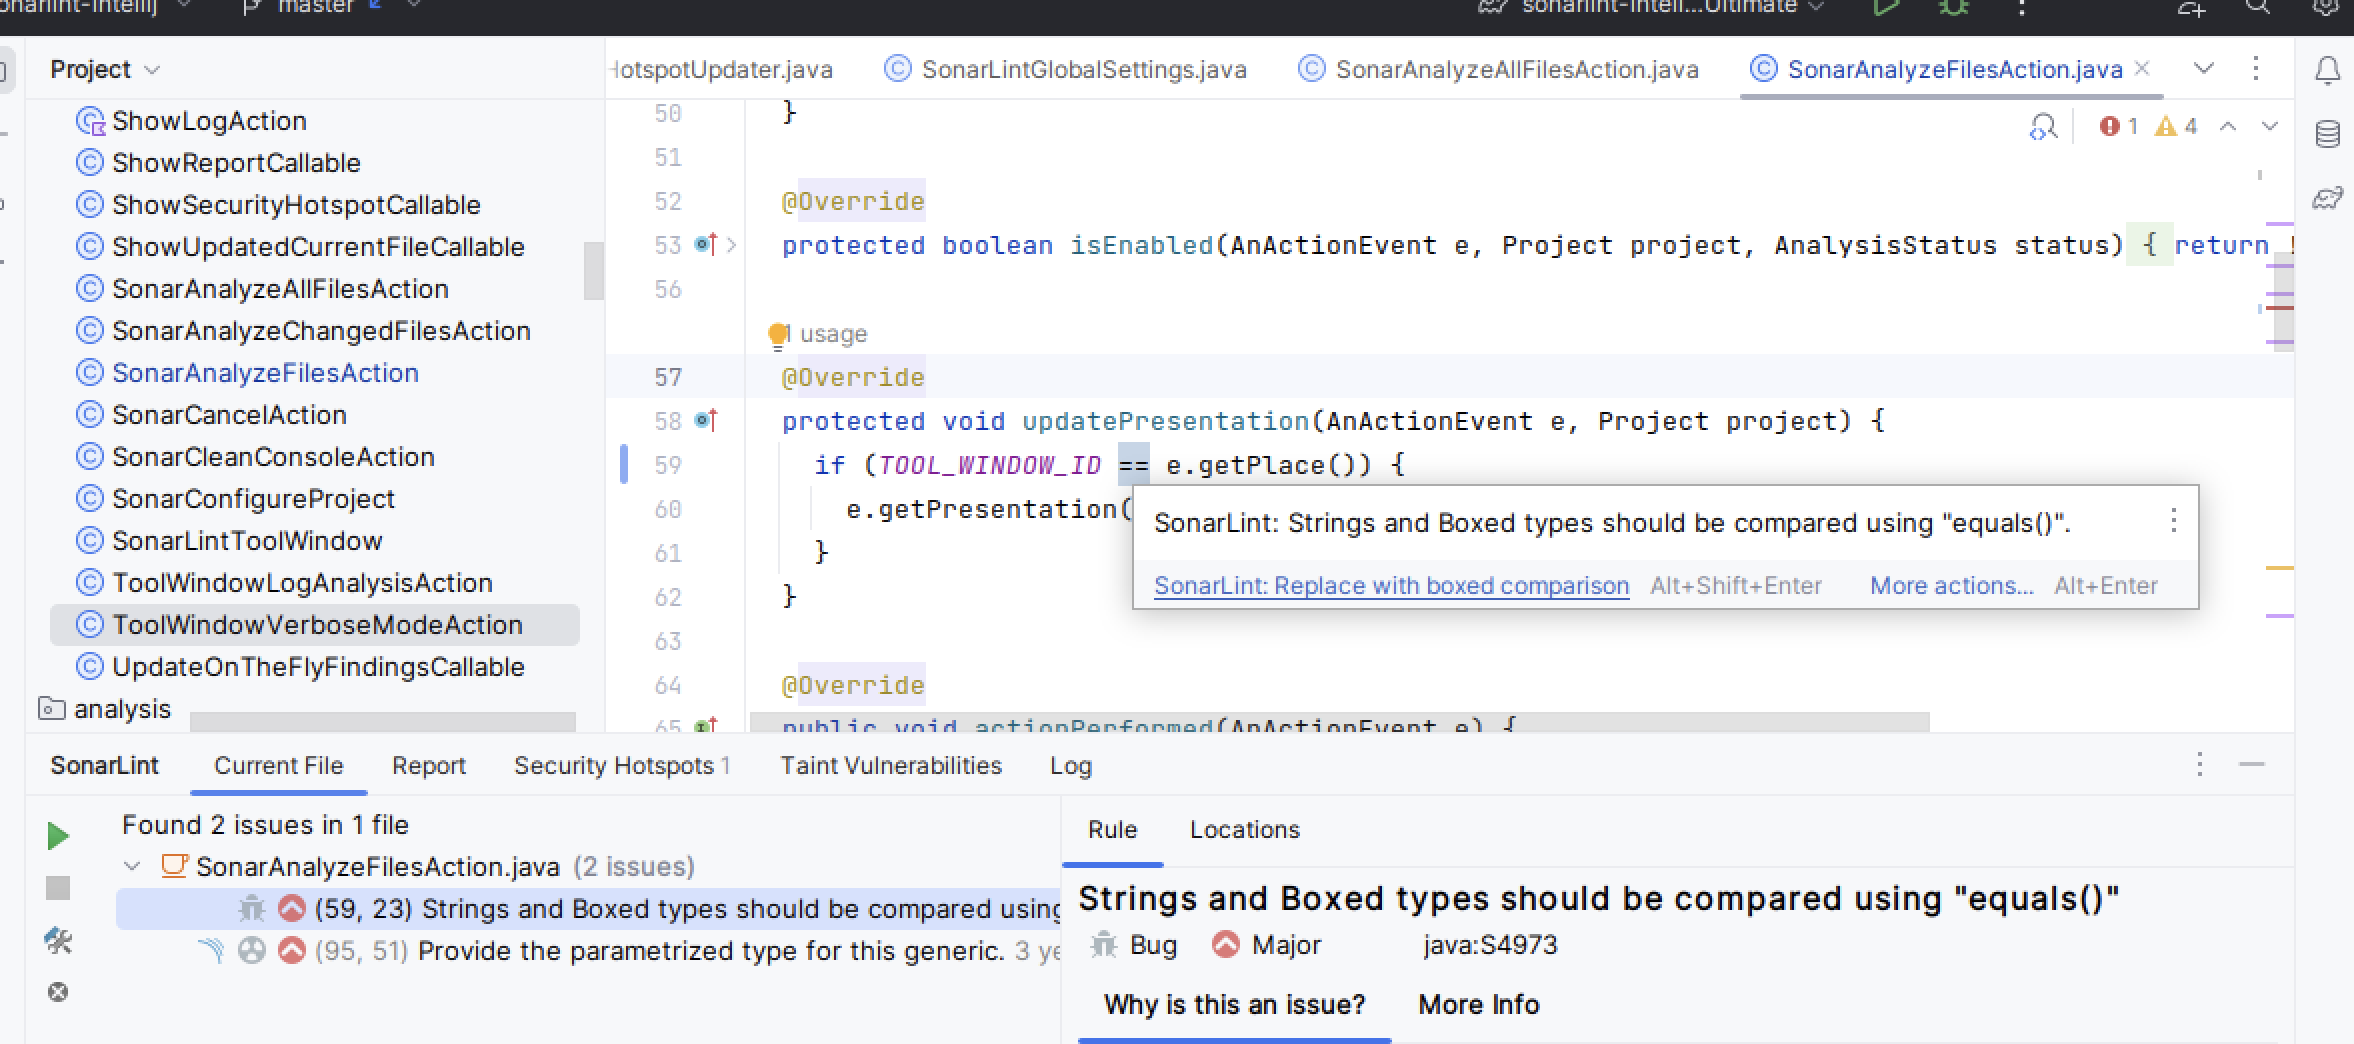
Task: Collapse SonarAnalyzeFilesAction.java issues node
Action: tap(132, 866)
